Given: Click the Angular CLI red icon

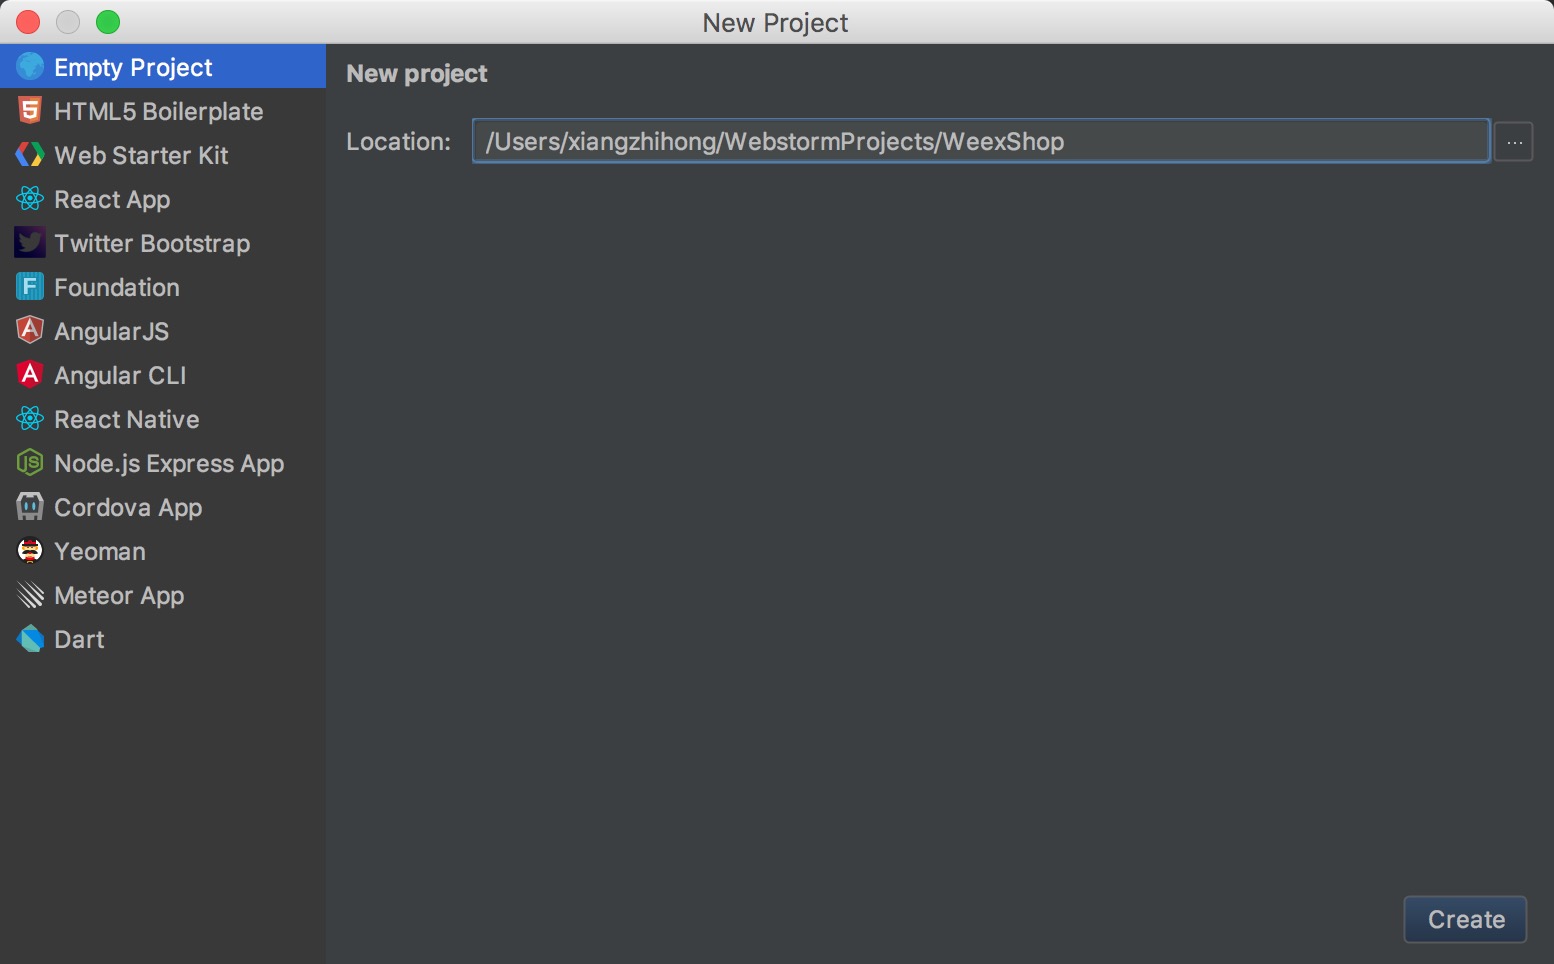Looking at the screenshot, I should tap(30, 374).
